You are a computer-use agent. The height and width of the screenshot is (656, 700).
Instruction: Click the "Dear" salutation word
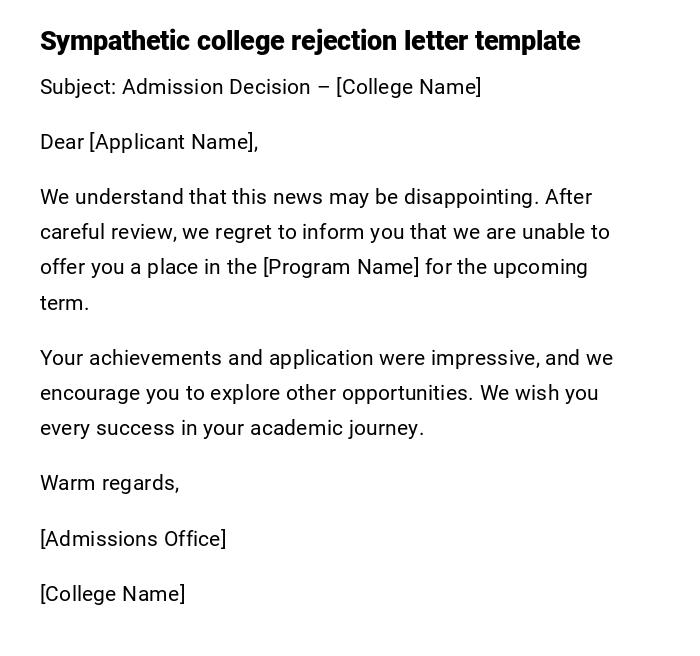(62, 142)
